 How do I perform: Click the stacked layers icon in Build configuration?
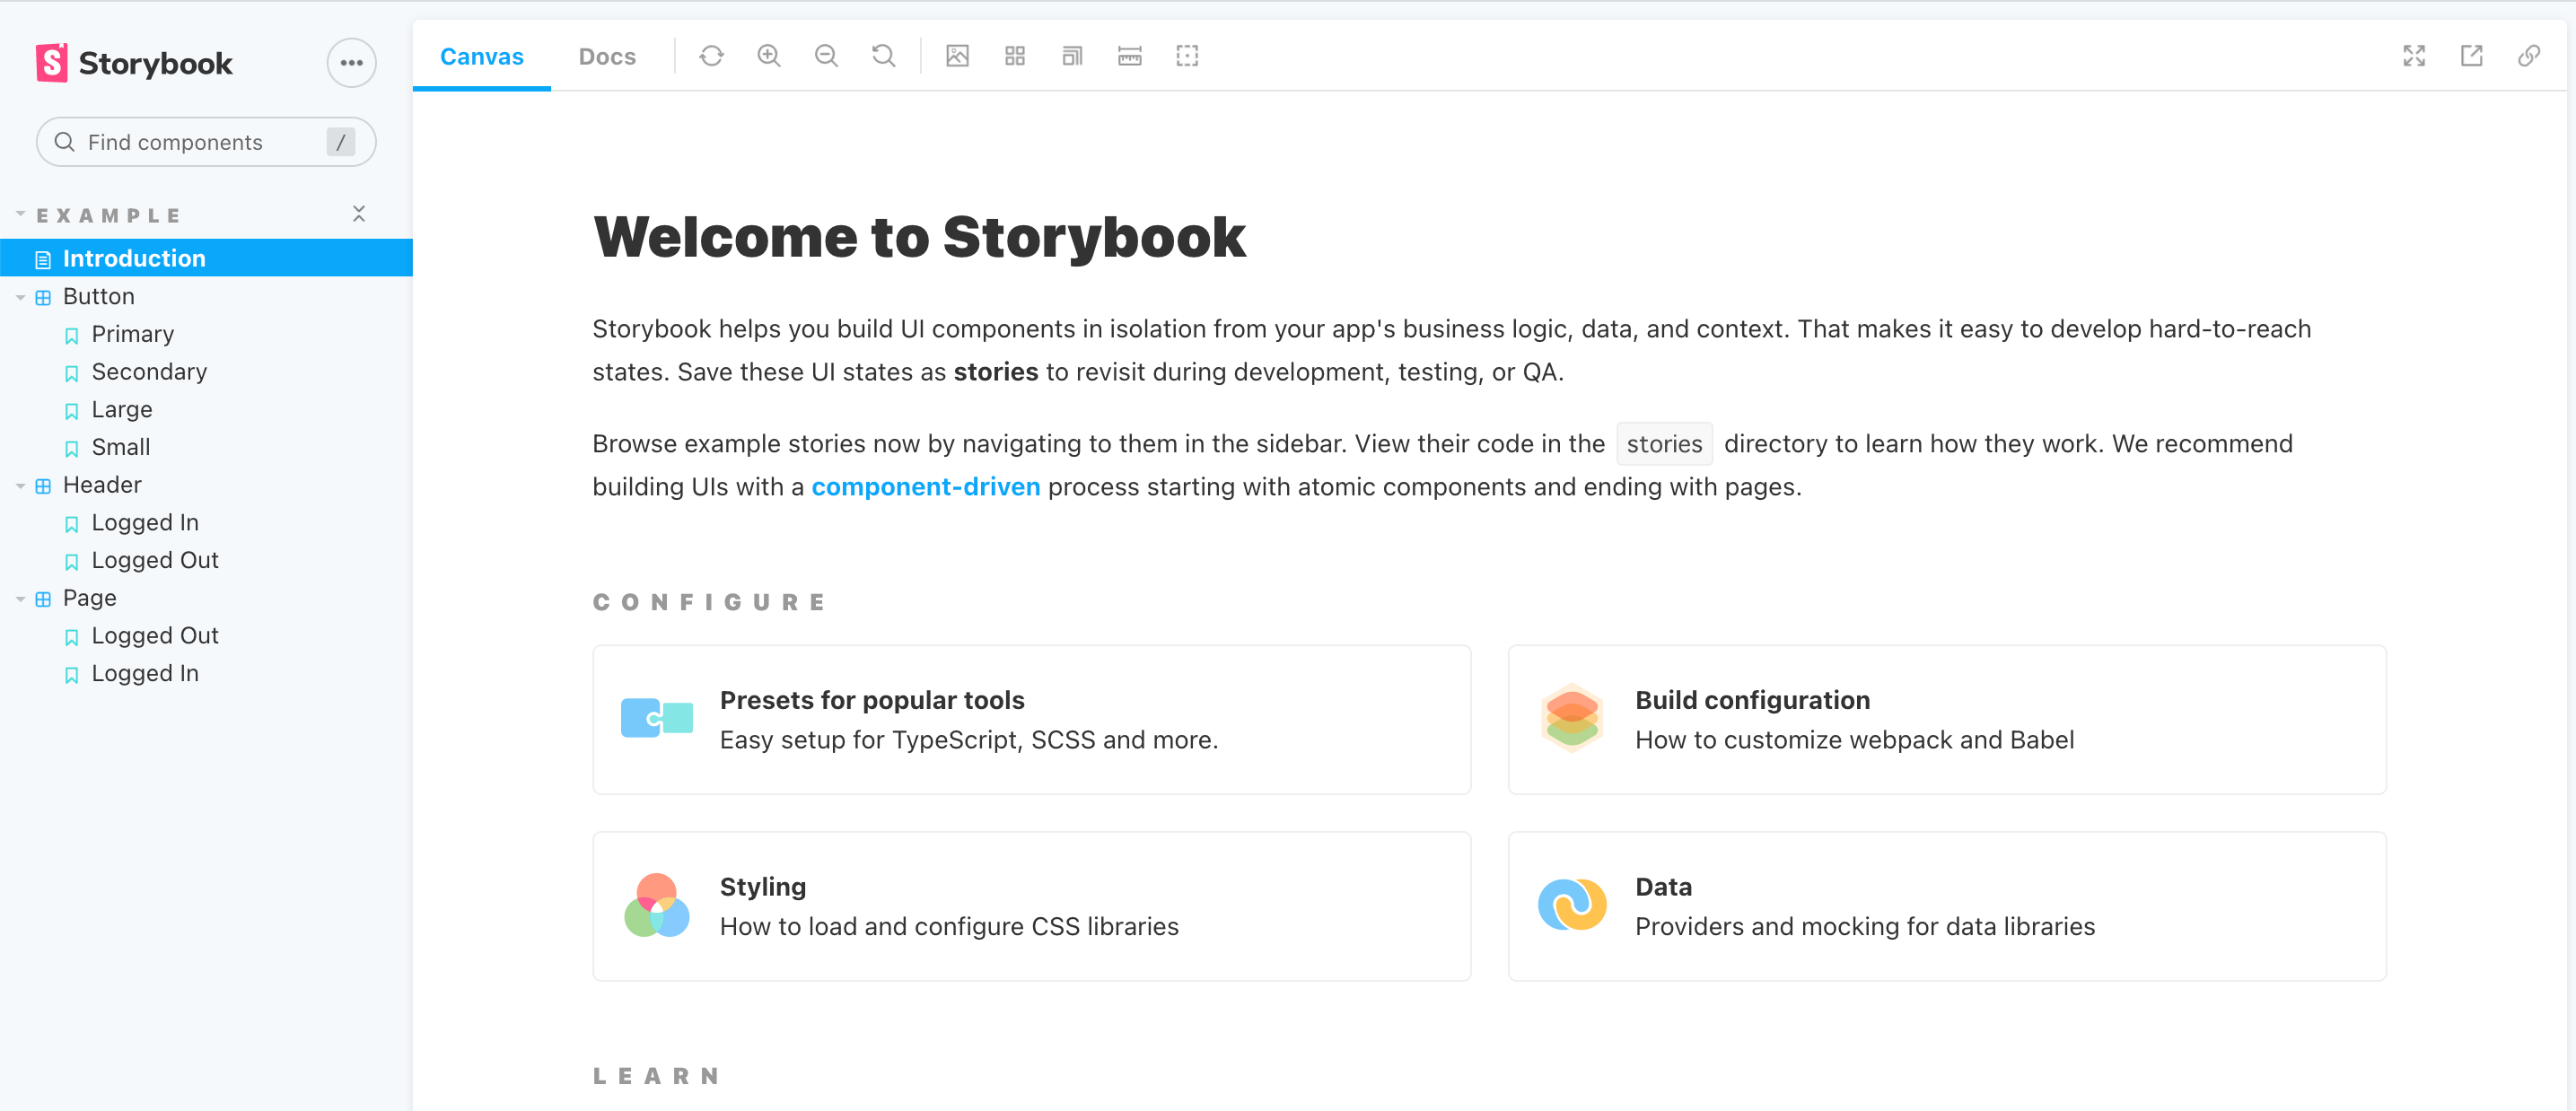tap(1572, 718)
